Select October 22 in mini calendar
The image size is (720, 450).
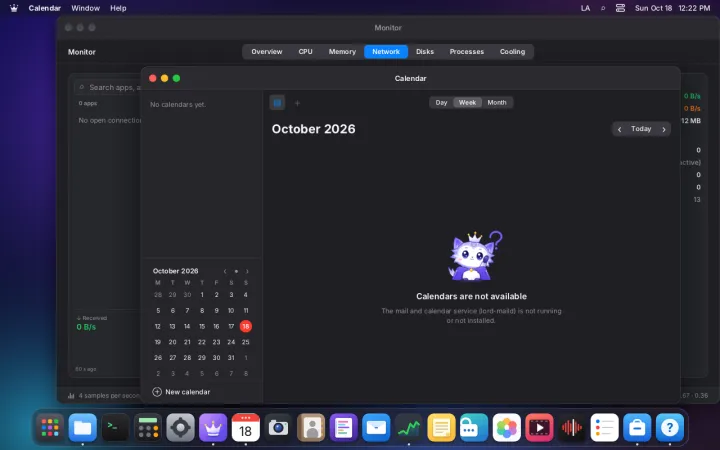202,342
